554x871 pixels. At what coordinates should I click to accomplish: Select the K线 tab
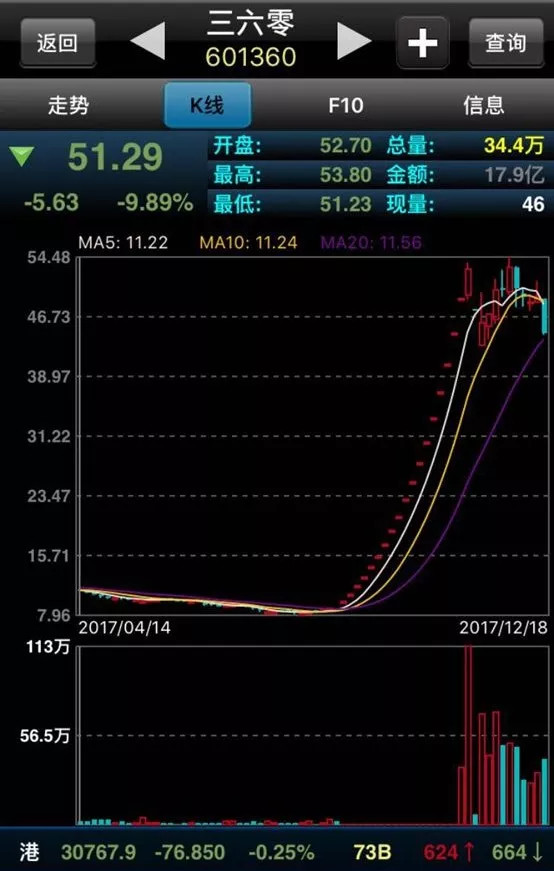[x=207, y=105]
